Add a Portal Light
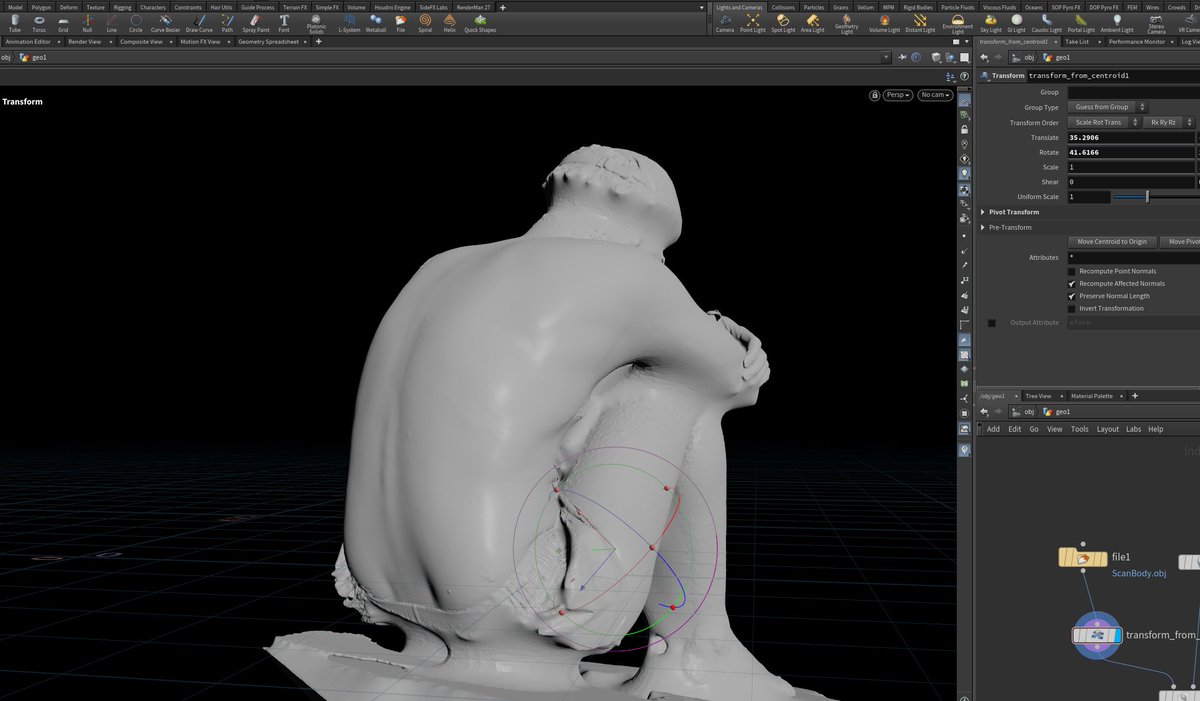Image resolution: width=1200 pixels, height=701 pixels. [1082, 22]
